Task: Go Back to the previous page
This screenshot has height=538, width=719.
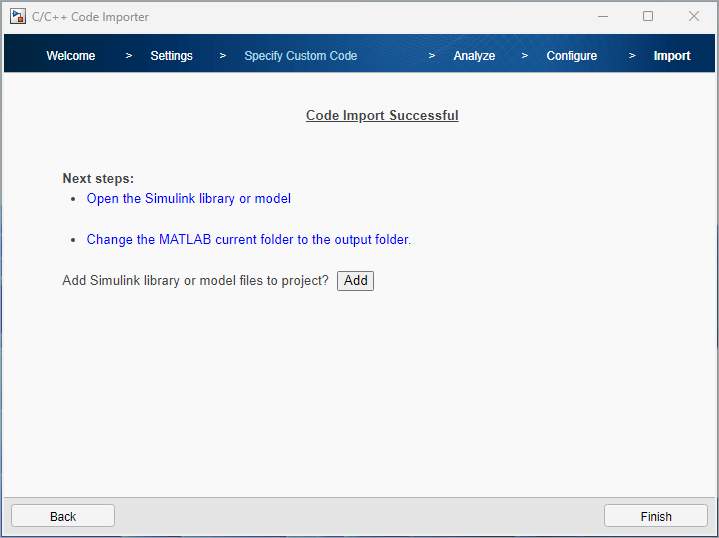Action: point(63,516)
